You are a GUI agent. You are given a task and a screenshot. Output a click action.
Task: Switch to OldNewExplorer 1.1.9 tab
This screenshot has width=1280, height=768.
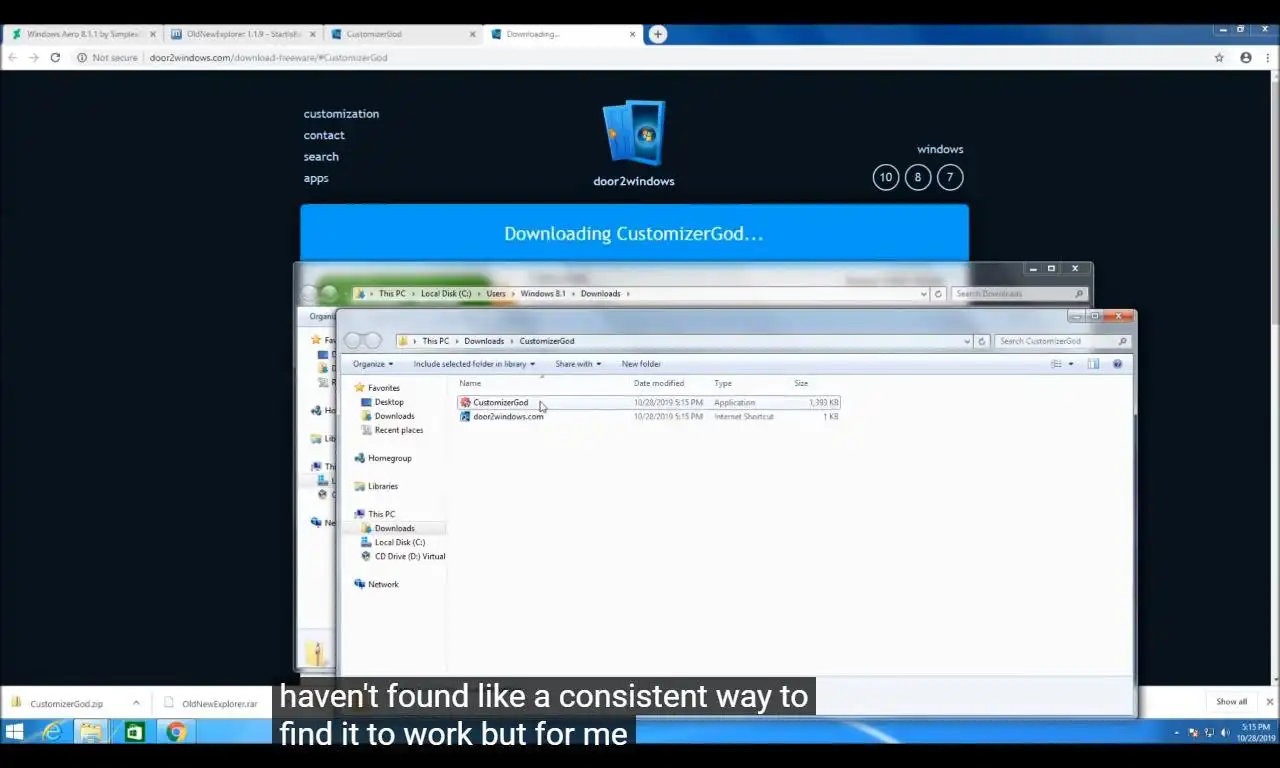pyautogui.click(x=242, y=34)
